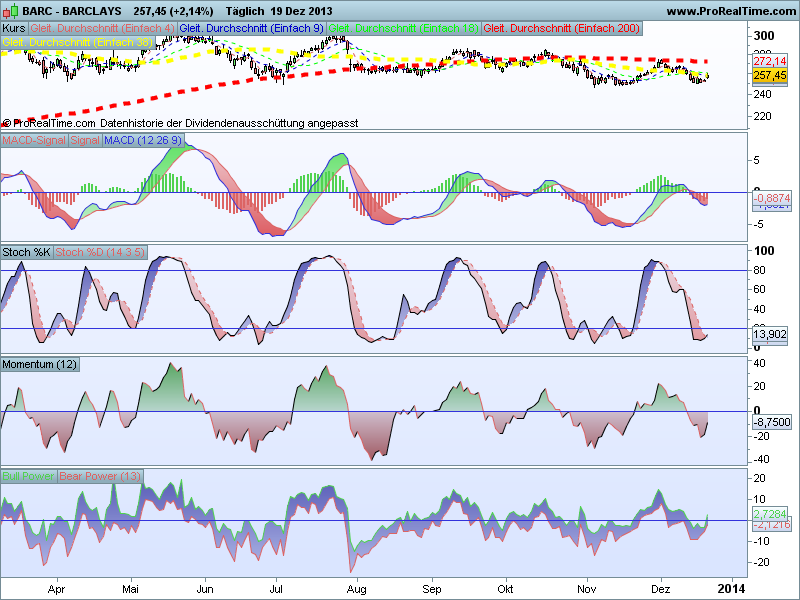Click the 100 level on the stochastic axis
The height and width of the screenshot is (600, 800).
(x=764, y=251)
